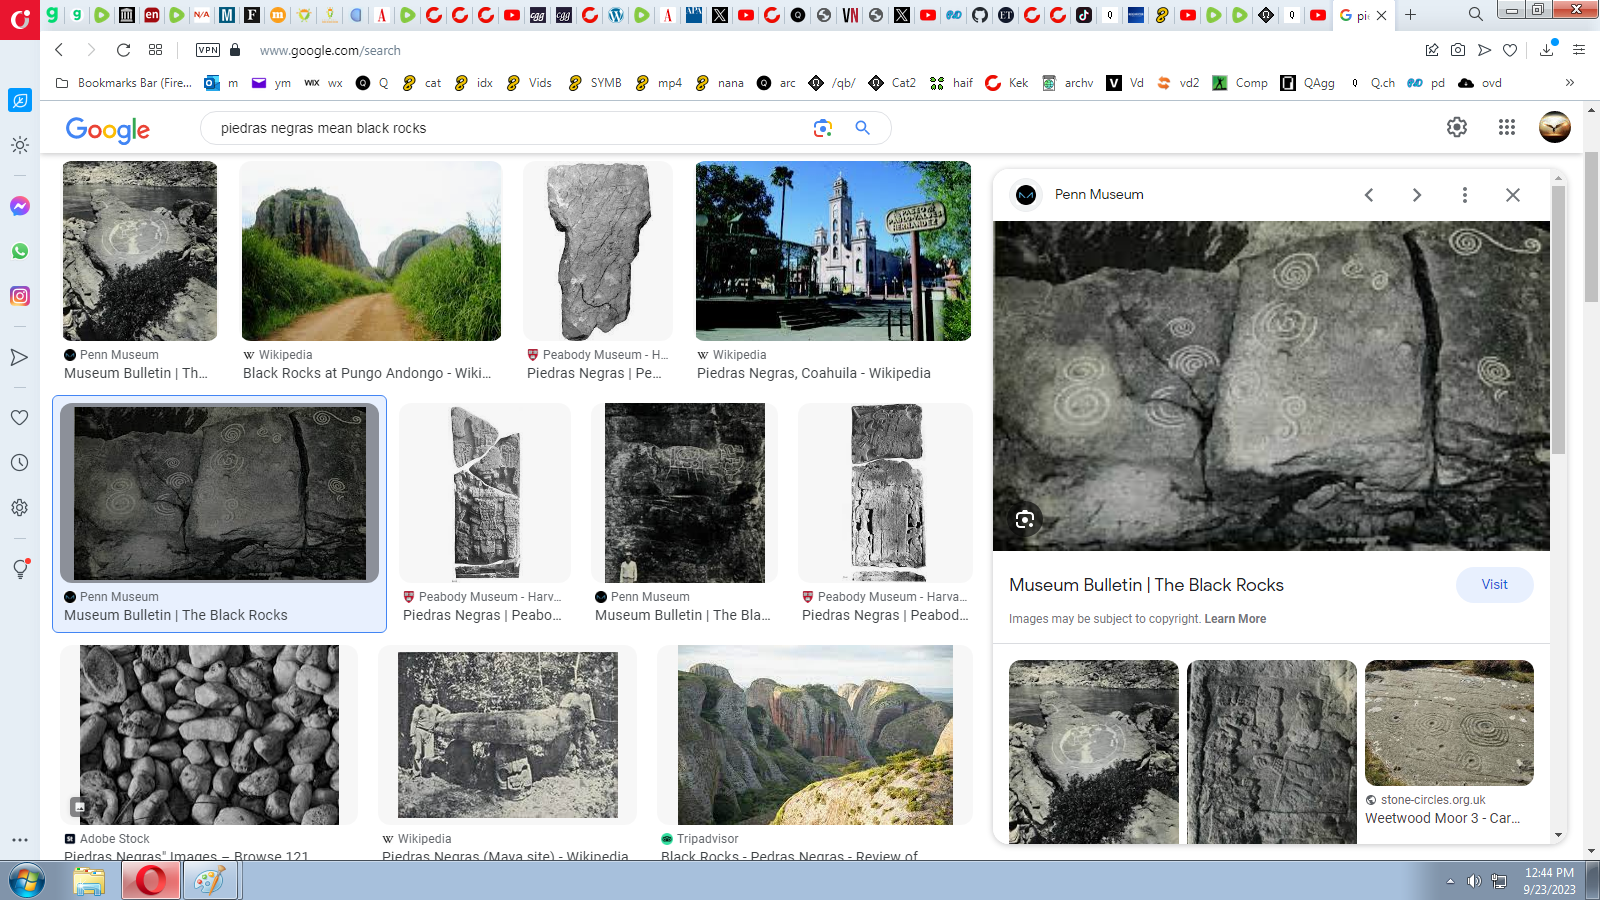This screenshot has height=900, width=1600.
Task: Open the Learn More copyright link
Action: (x=1235, y=619)
